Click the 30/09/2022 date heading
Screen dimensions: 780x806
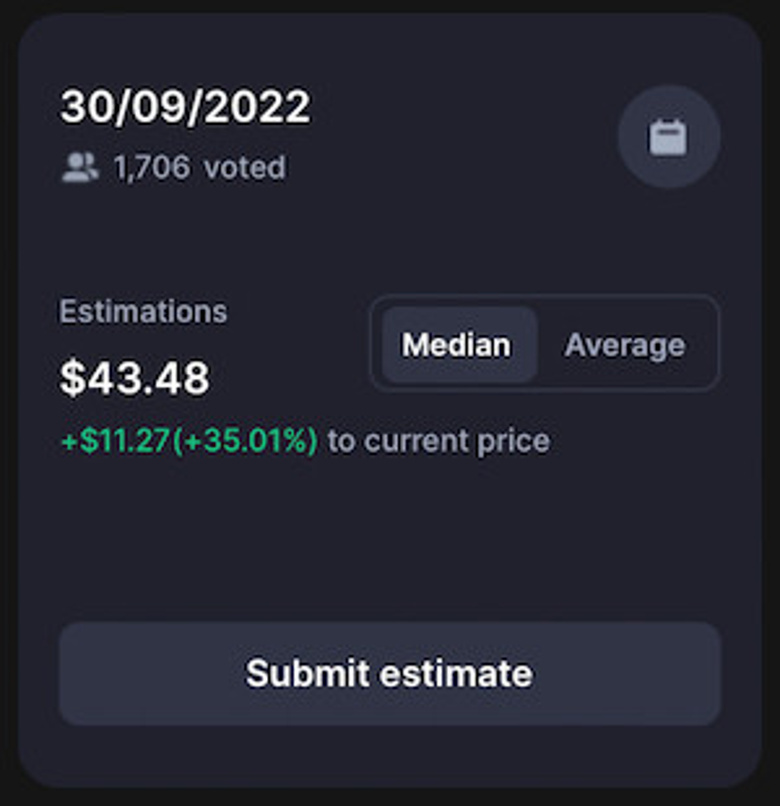185,107
